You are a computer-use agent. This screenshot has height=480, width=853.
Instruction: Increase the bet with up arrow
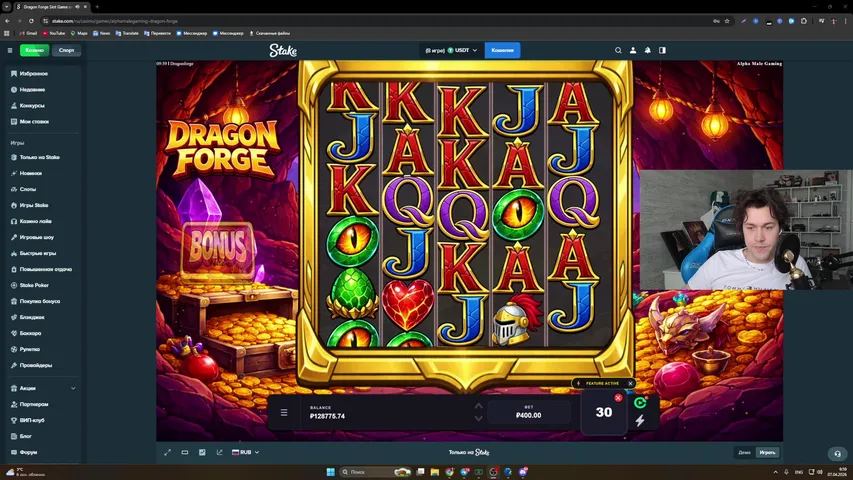pyautogui.click(x=478, y=406)
